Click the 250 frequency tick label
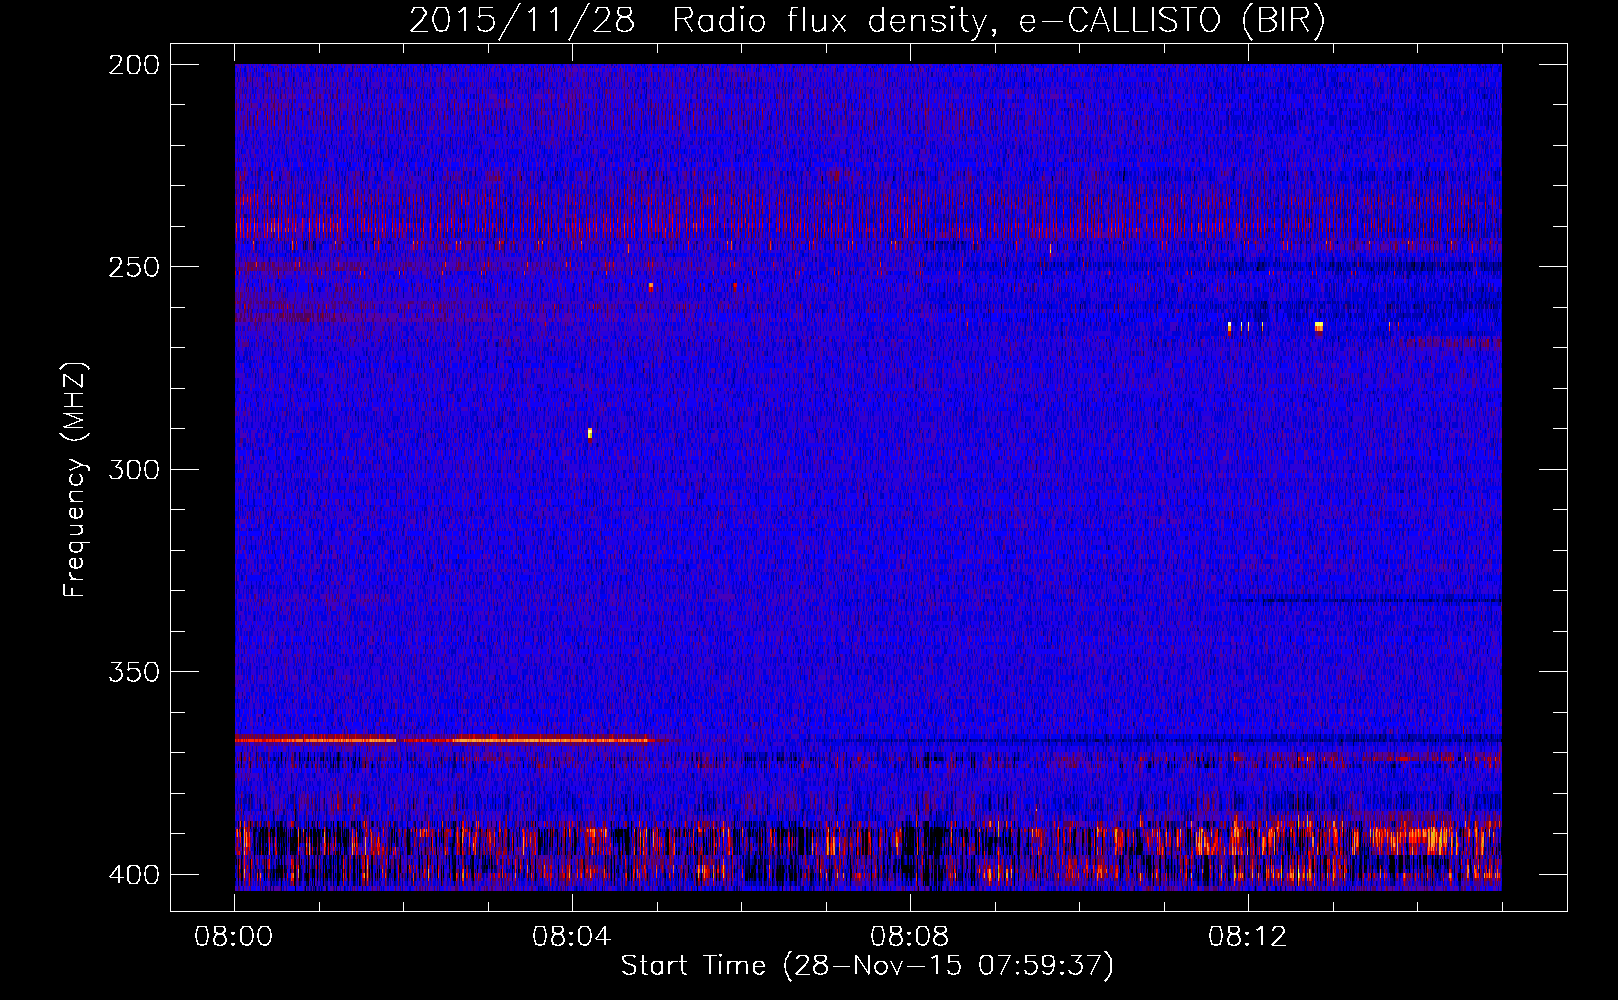This screenshot has height=1000, width=1618. [134, 267]
